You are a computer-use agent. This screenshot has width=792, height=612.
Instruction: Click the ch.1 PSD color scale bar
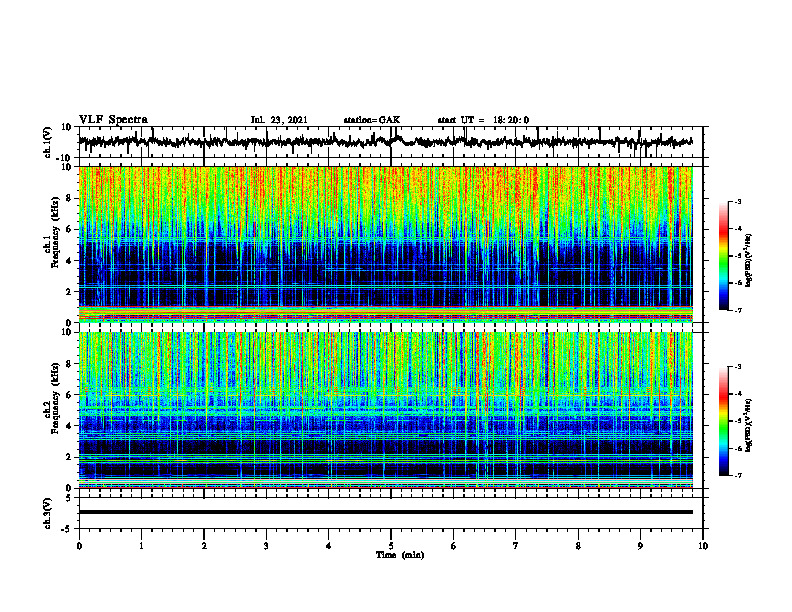[x=723, y=256]
